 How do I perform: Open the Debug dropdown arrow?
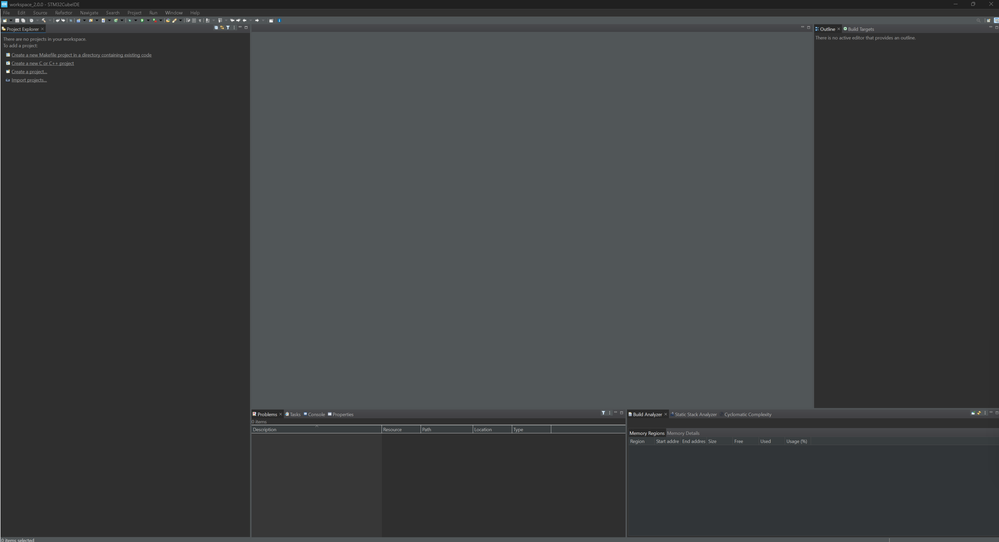(x=136, y=20)
